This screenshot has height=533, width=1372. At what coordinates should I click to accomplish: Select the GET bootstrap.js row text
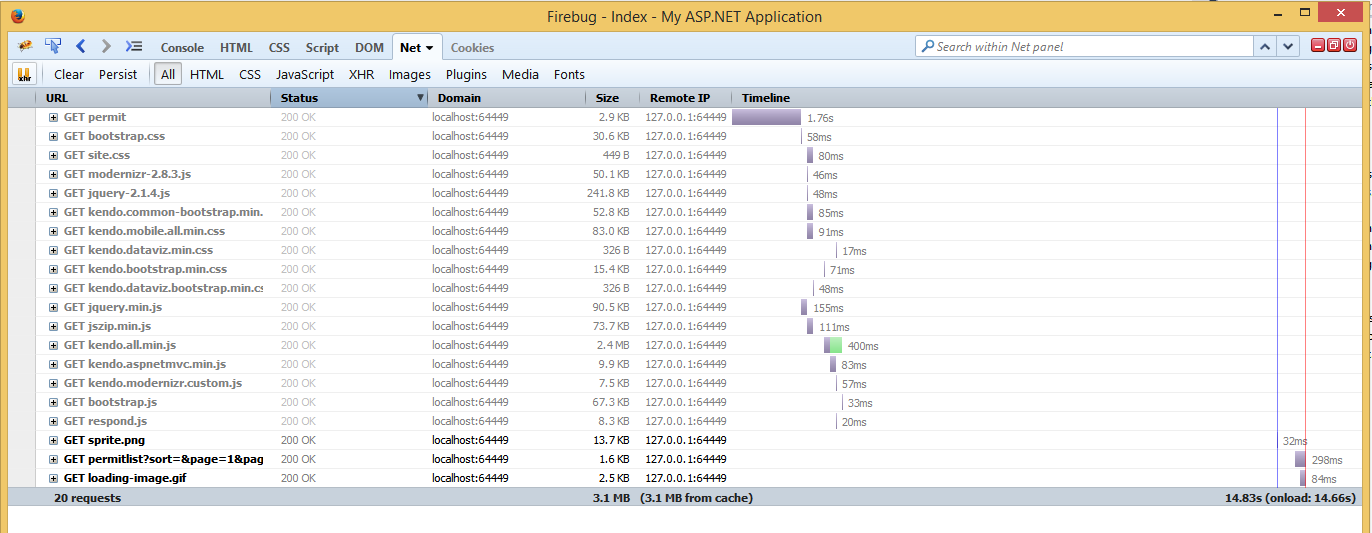(110, 402)
